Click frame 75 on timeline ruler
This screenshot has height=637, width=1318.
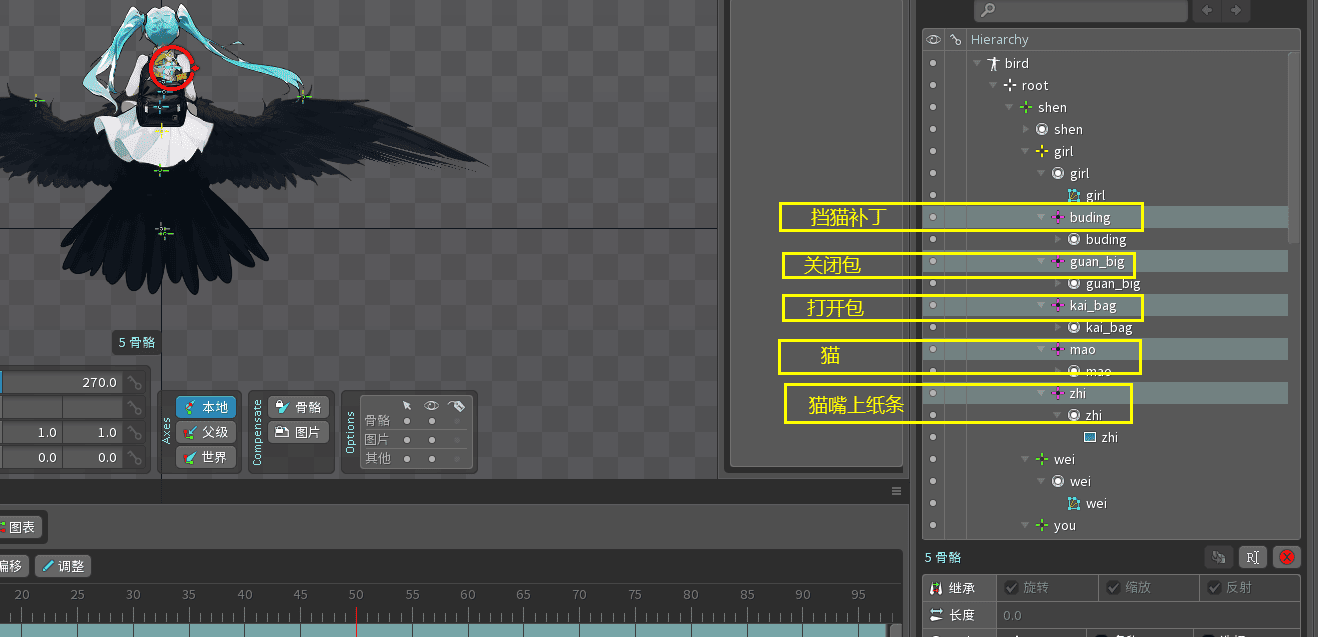[x=636, y=595]
